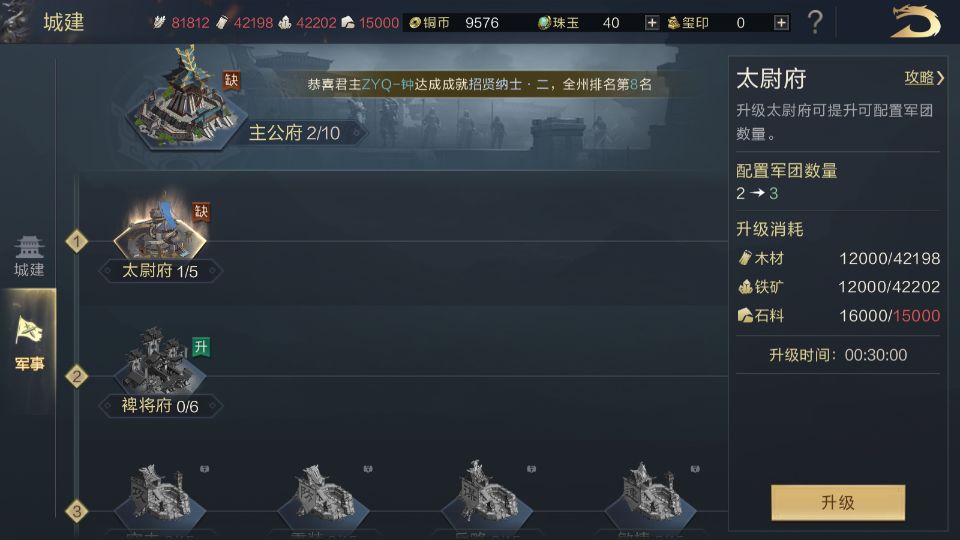960x540 pixels.
Task: Click the 铜币 currency counter
Action: [454, 23]
